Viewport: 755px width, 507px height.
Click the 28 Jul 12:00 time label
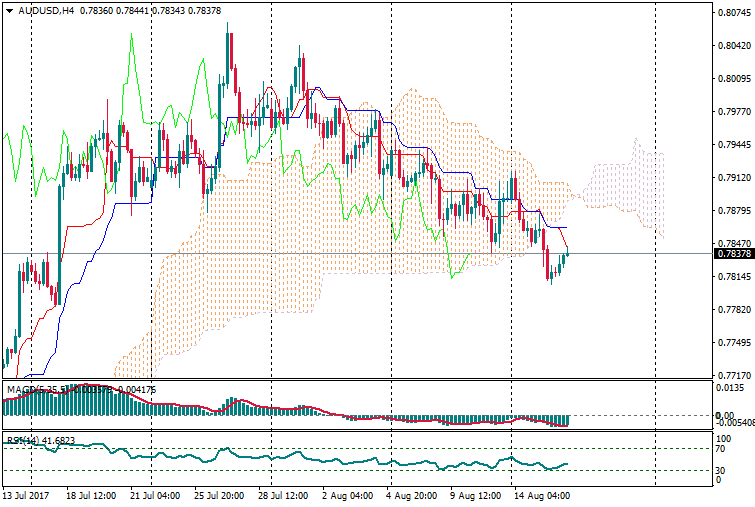tap(282, 495)
